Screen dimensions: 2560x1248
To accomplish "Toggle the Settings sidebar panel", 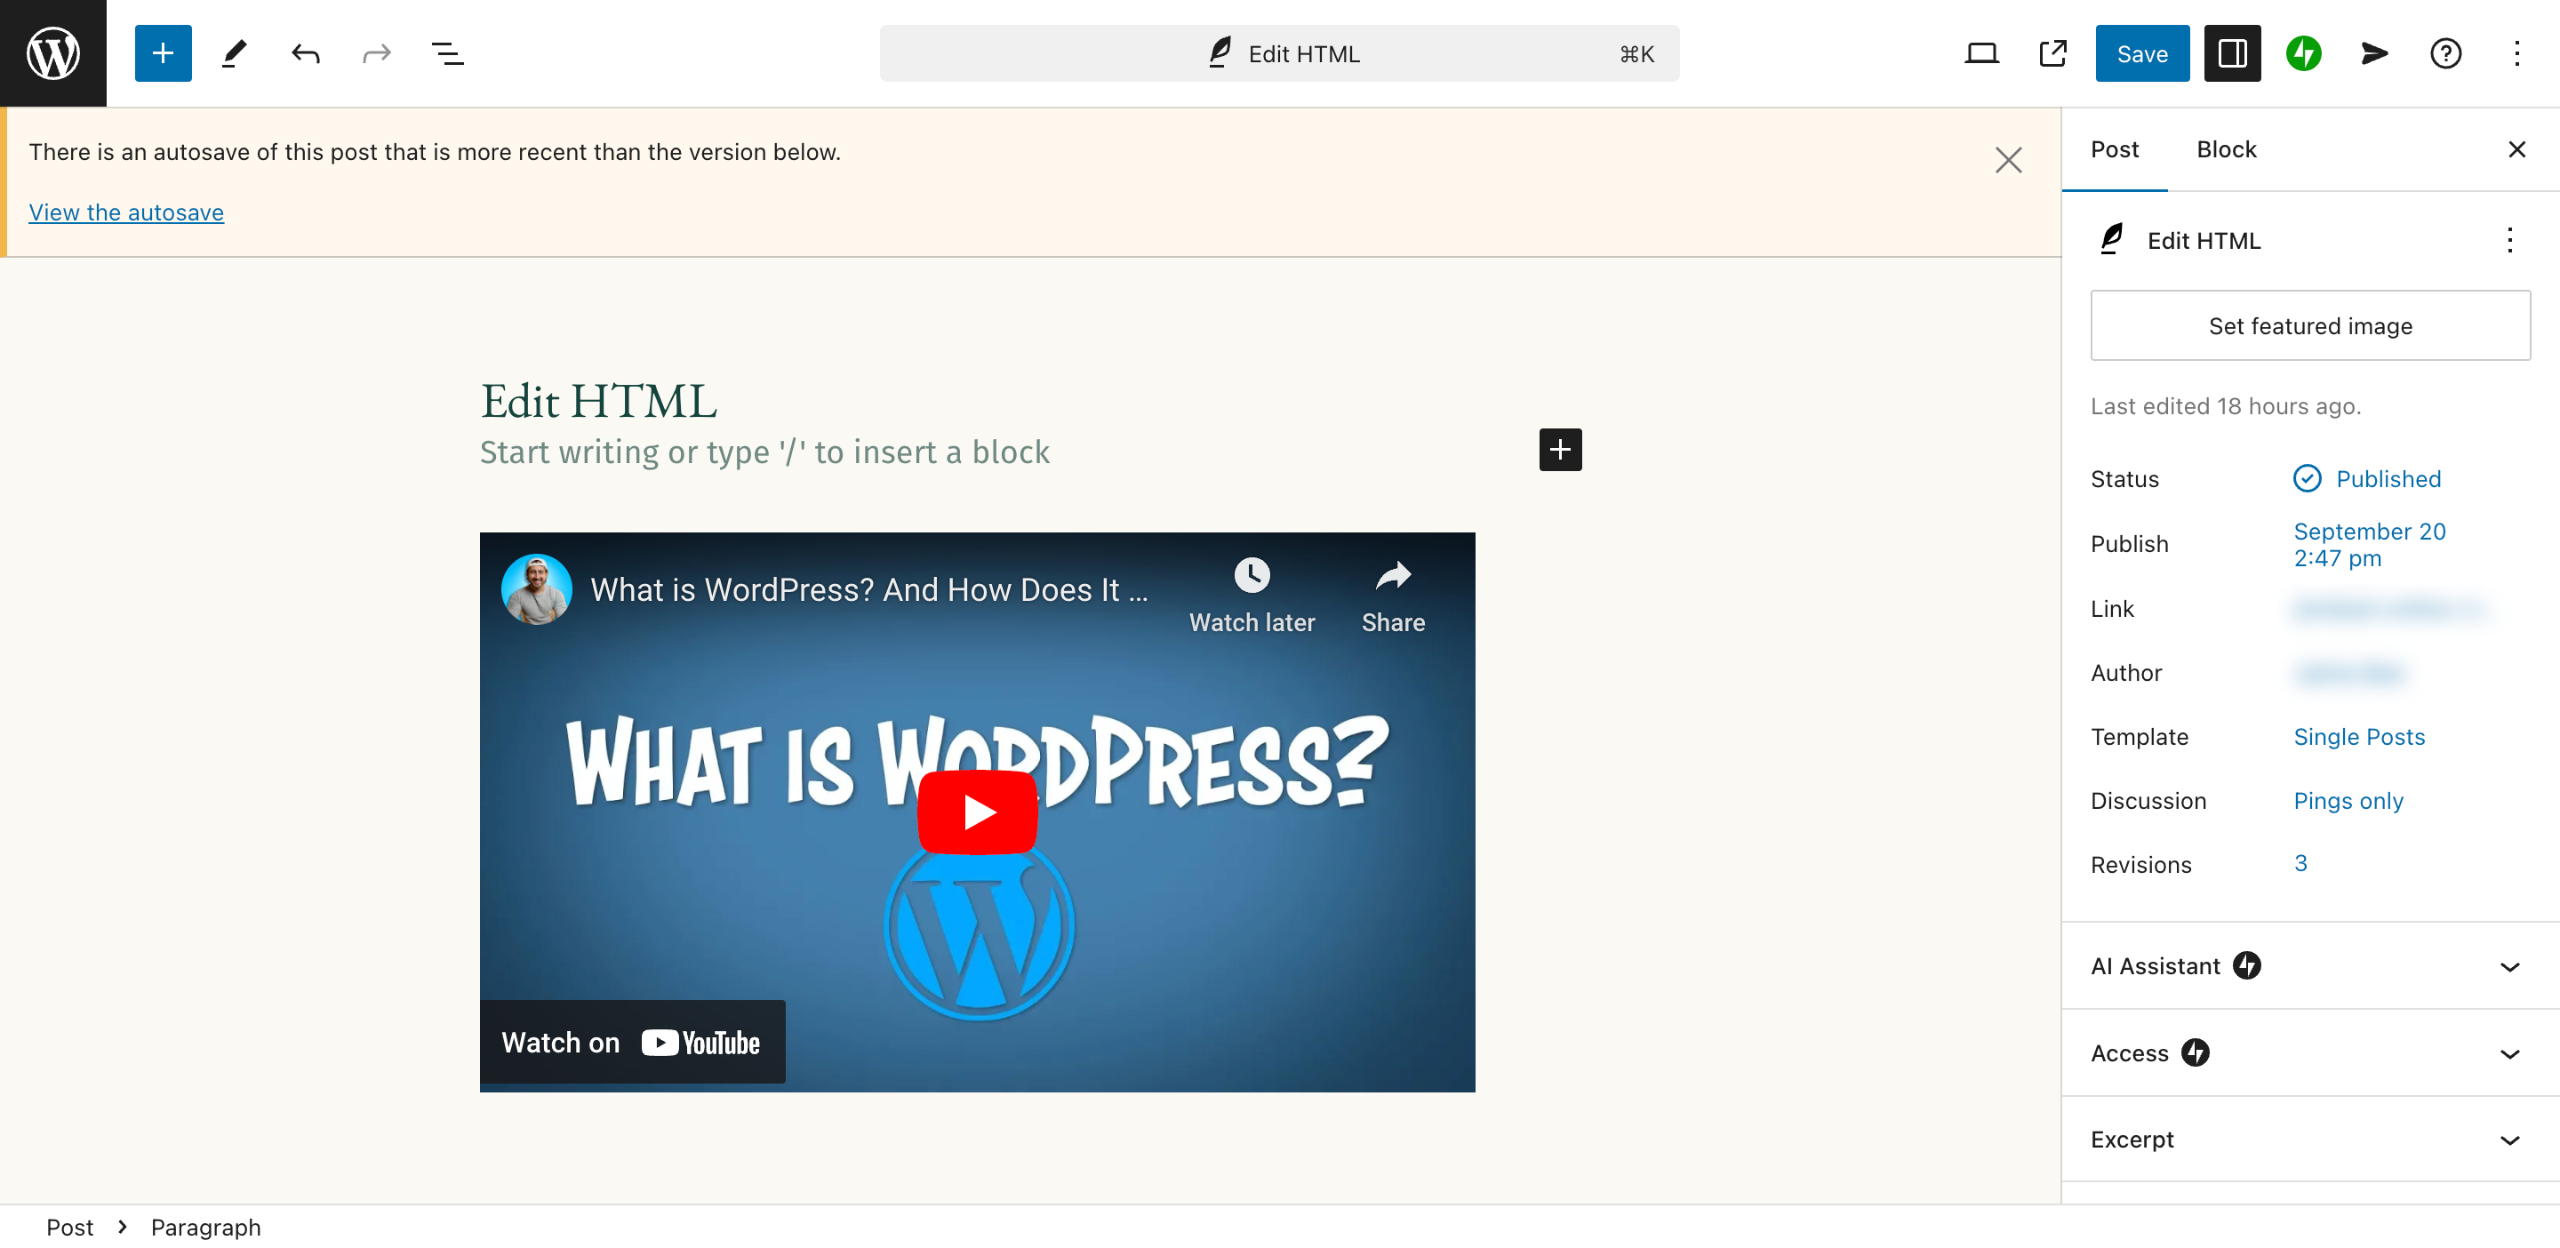I will coord(2232,53).
